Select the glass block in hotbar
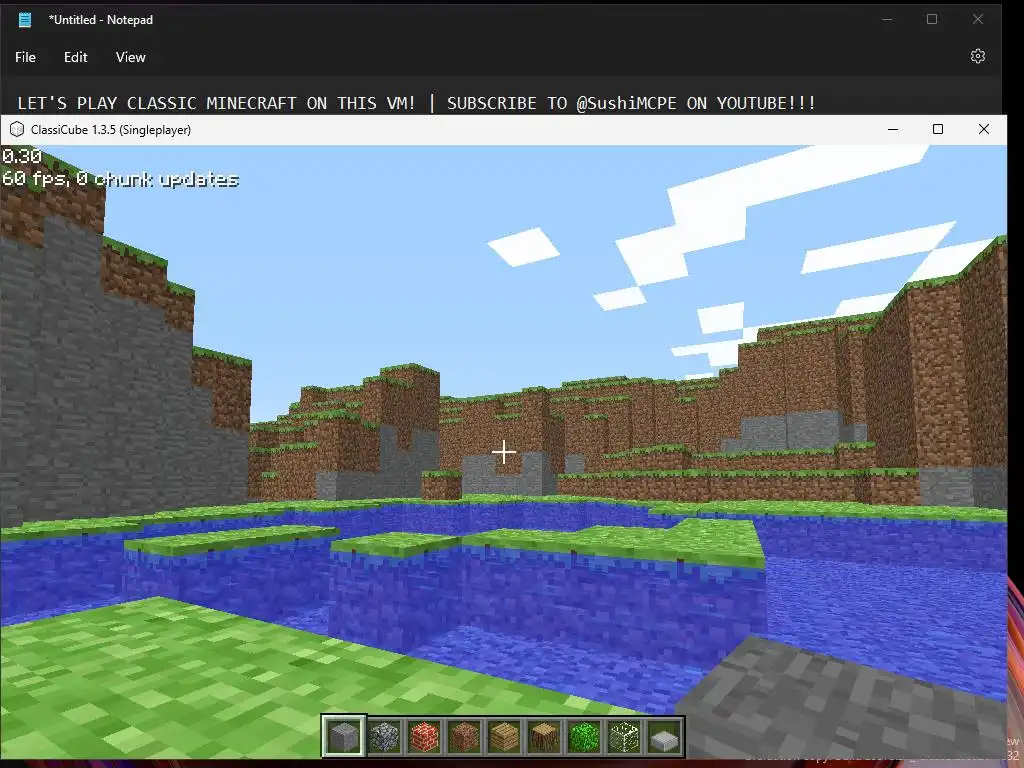The width and height of the screenshot is (1024, 768). pos(624,737)
